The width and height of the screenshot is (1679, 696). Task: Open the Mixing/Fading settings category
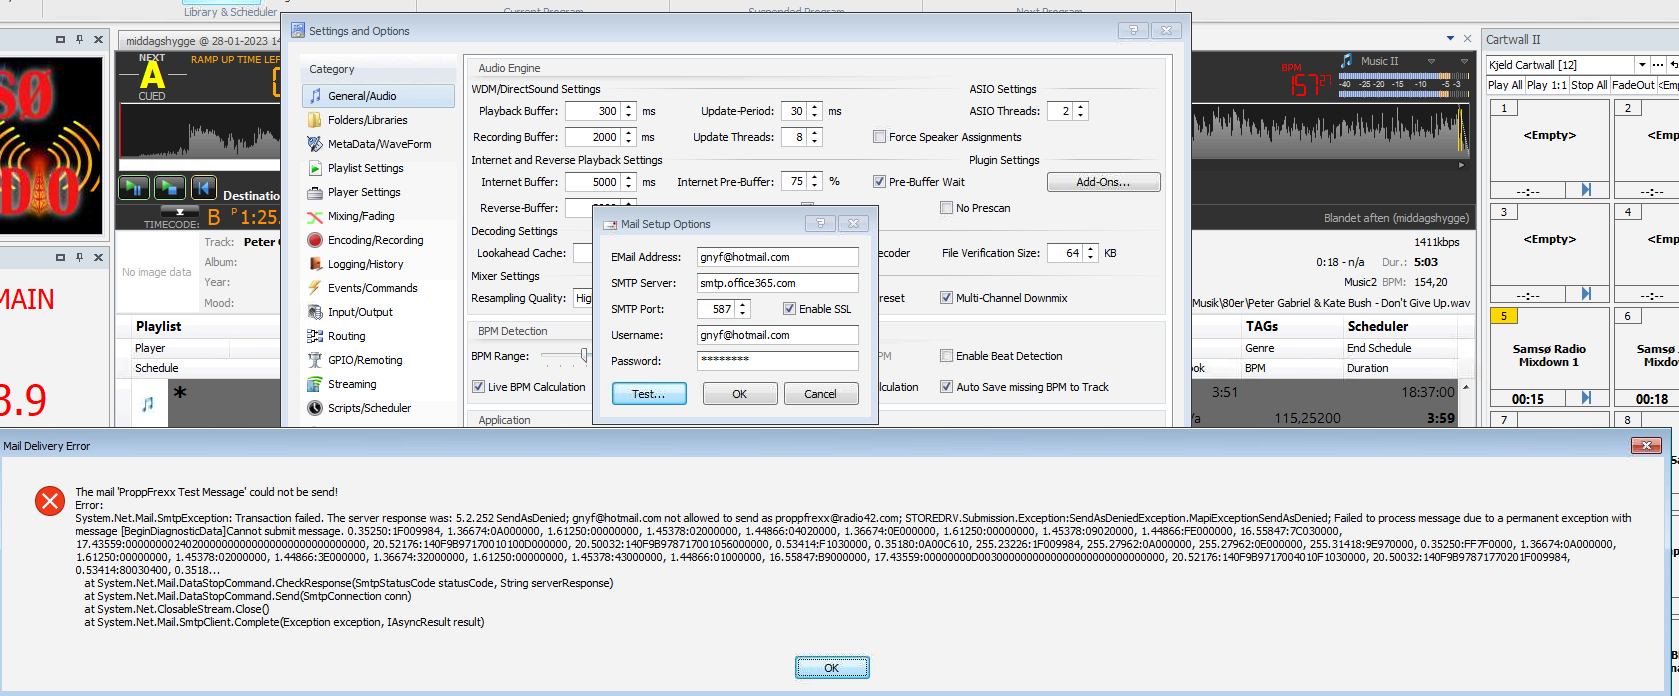pos(361,216)
